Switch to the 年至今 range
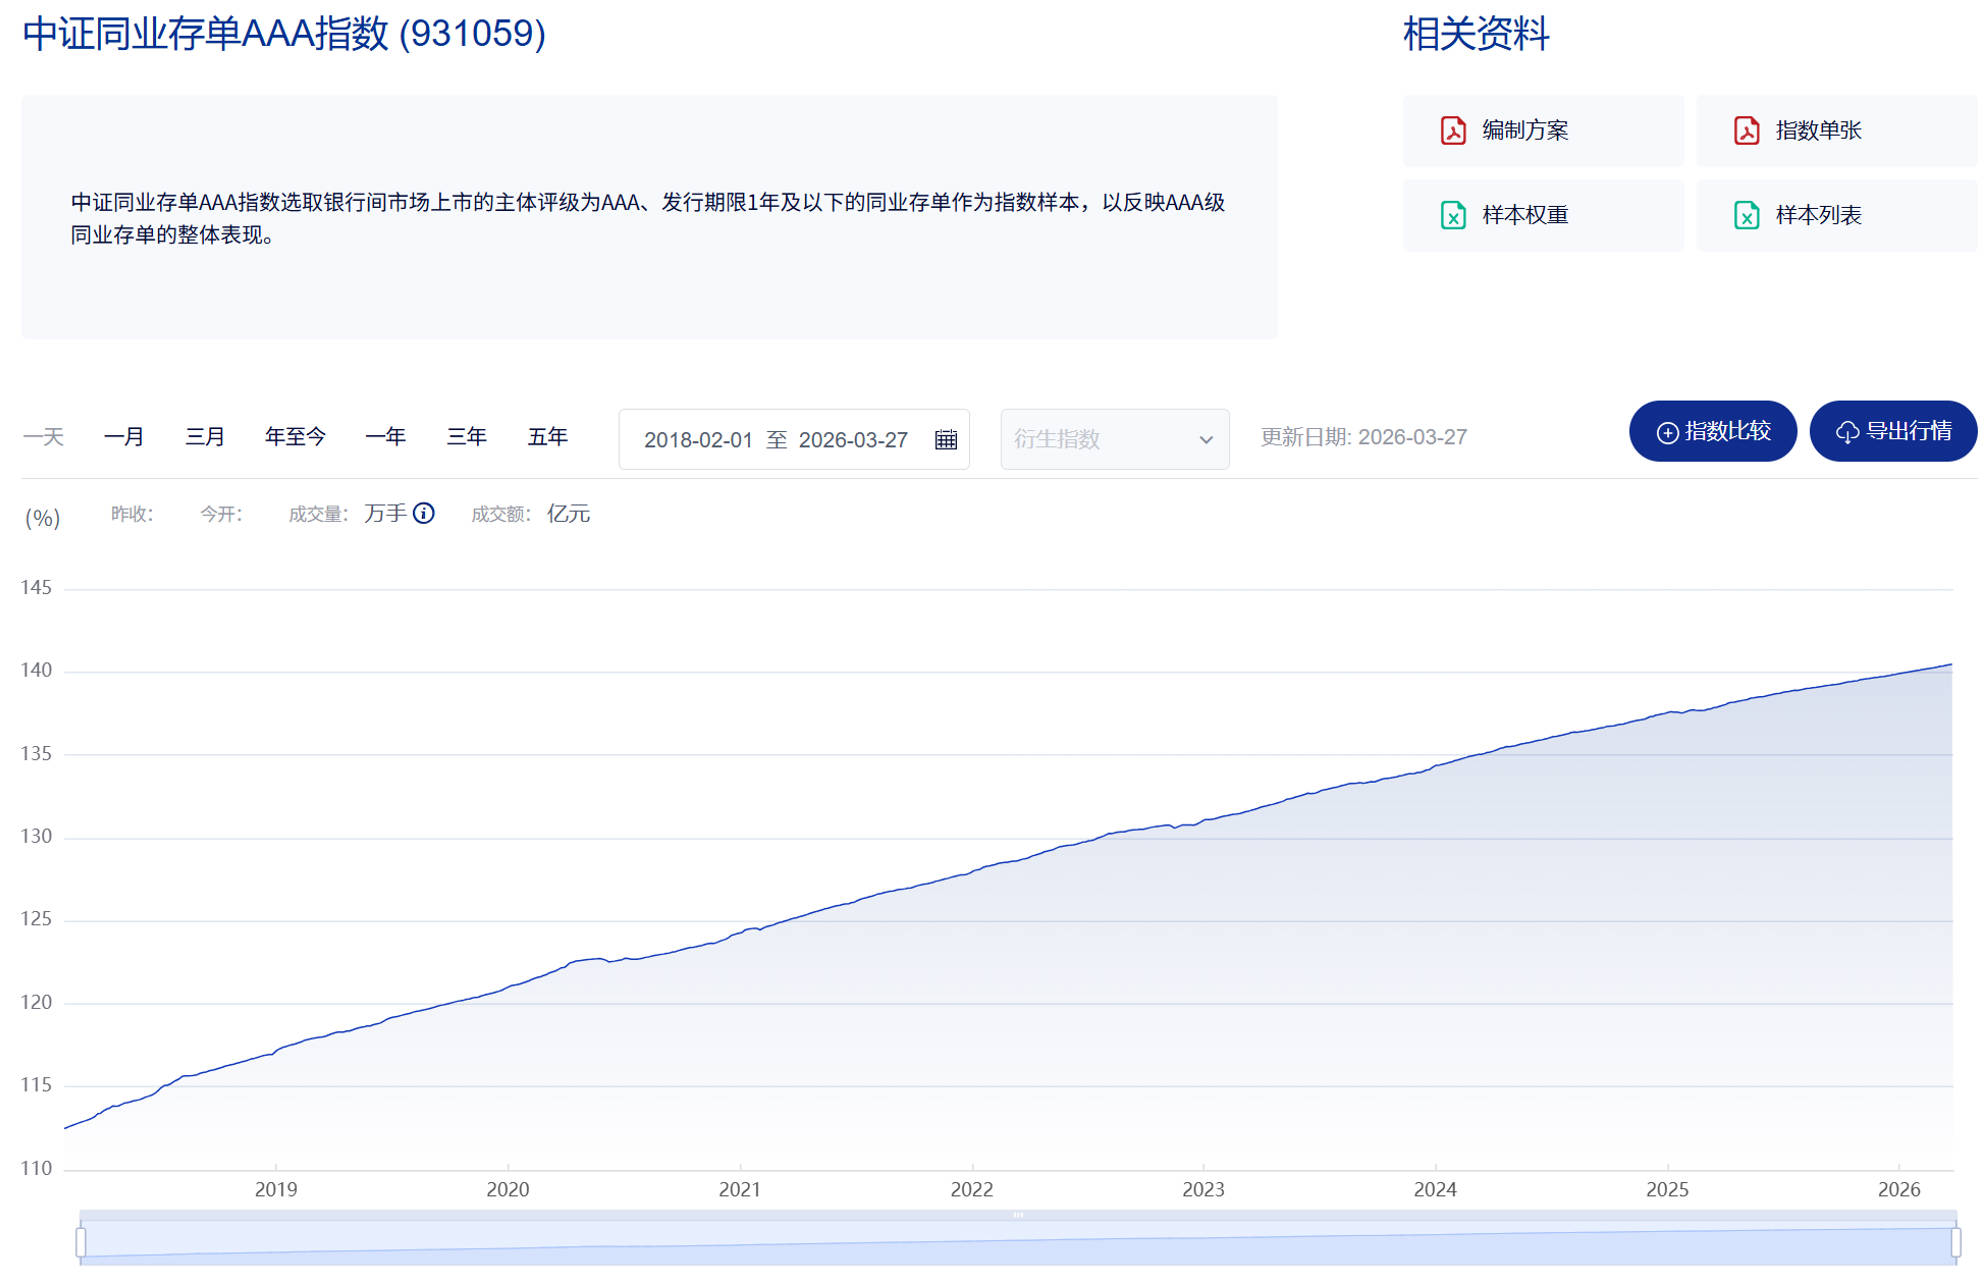Screen dimensions: 1986x1275 [295, 437]
